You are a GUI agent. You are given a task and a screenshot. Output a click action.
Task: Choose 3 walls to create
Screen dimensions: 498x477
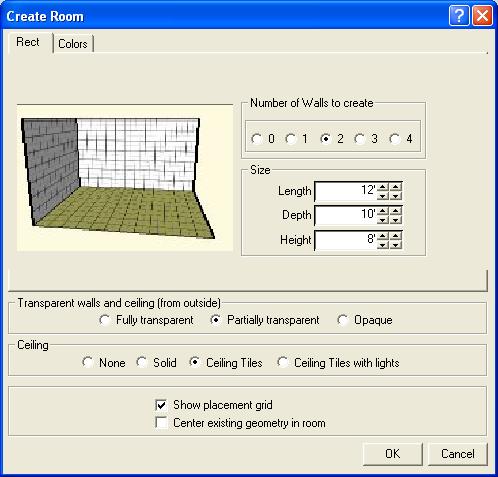point(360,139)
